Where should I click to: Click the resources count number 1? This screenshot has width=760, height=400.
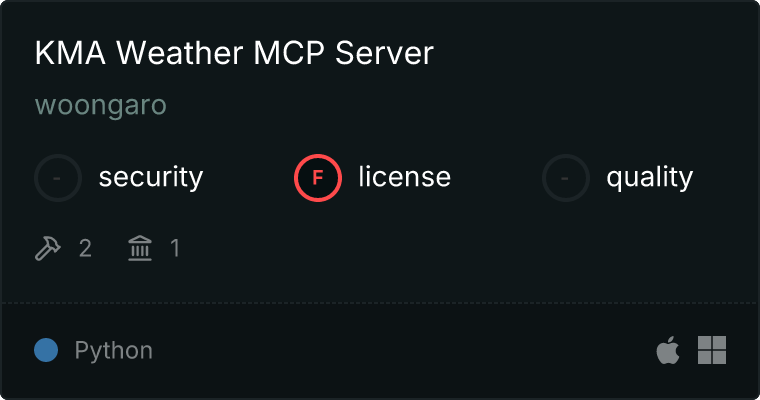tap(175, 248)
